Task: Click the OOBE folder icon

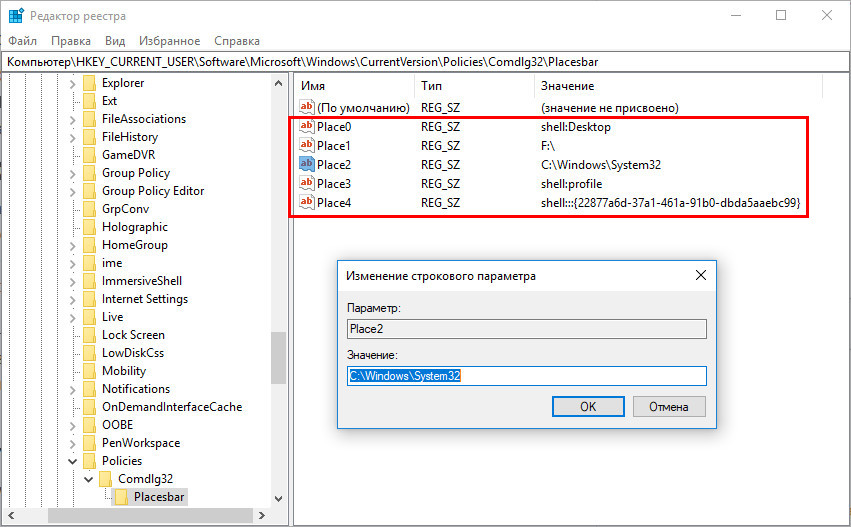Action: 90,425
